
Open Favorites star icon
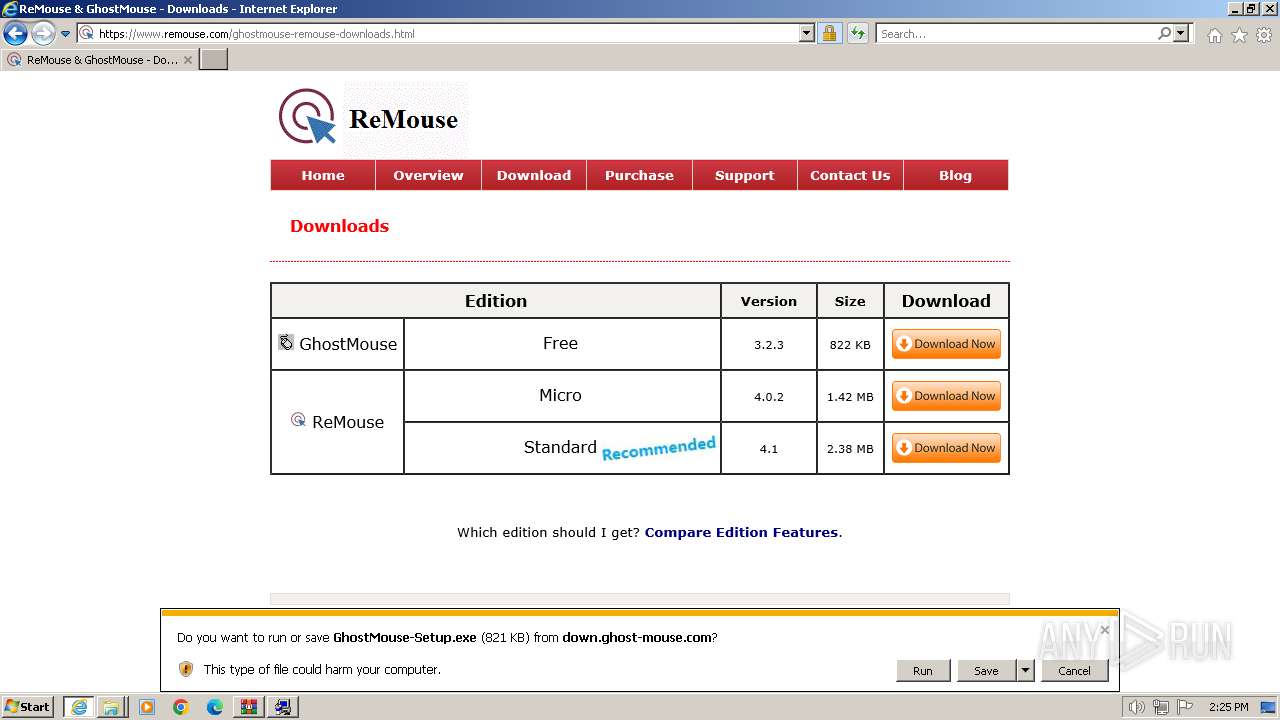pos(1239,35)
